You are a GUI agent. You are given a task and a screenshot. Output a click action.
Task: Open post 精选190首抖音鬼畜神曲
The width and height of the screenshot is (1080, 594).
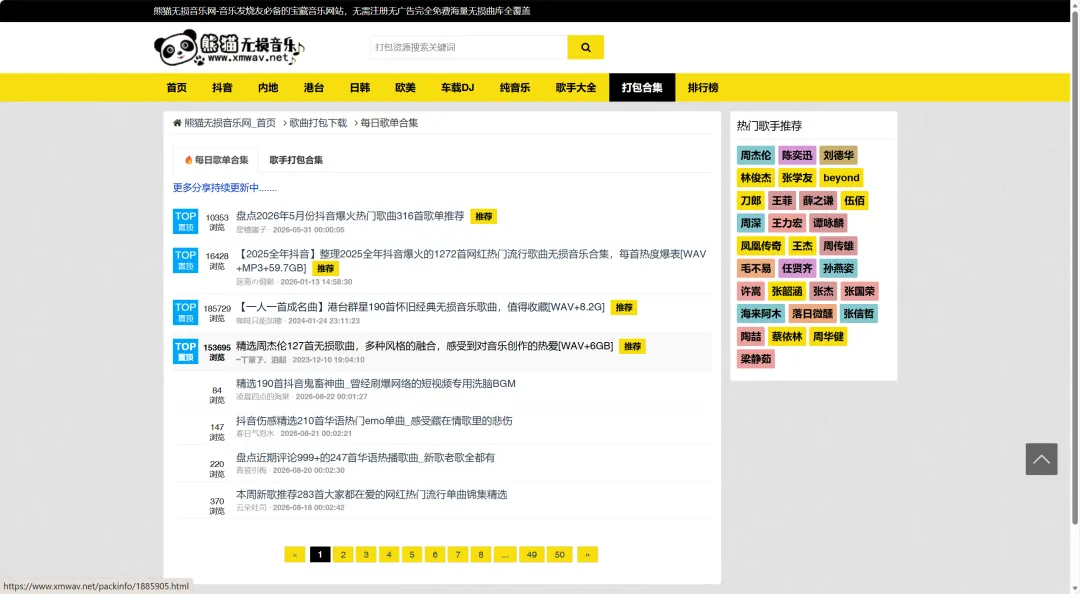(x=375, y=383)
